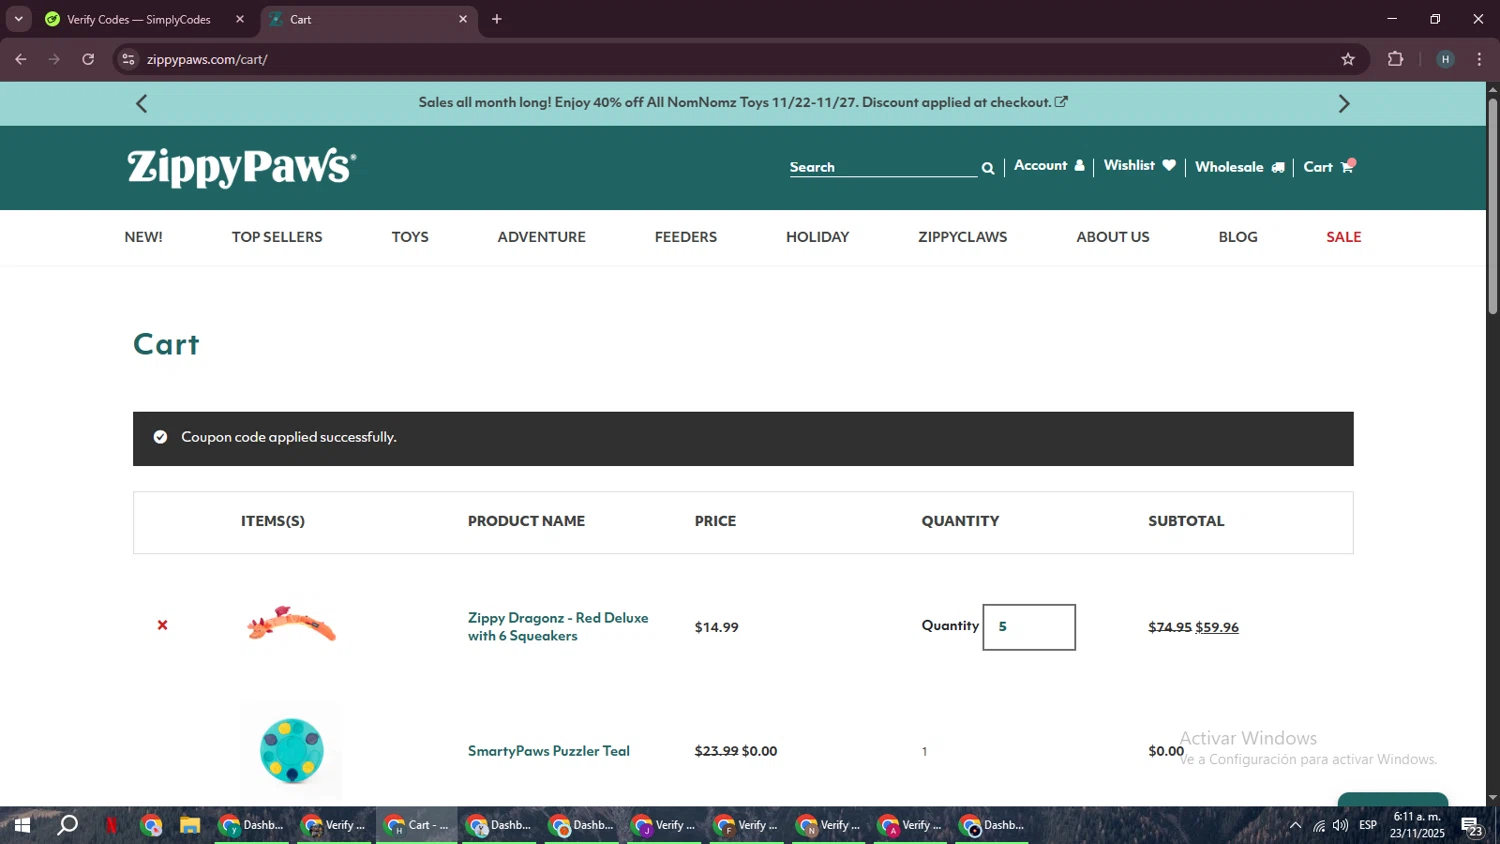Go back to the previous page
The image size is (1500, 844).
[21, 59]
